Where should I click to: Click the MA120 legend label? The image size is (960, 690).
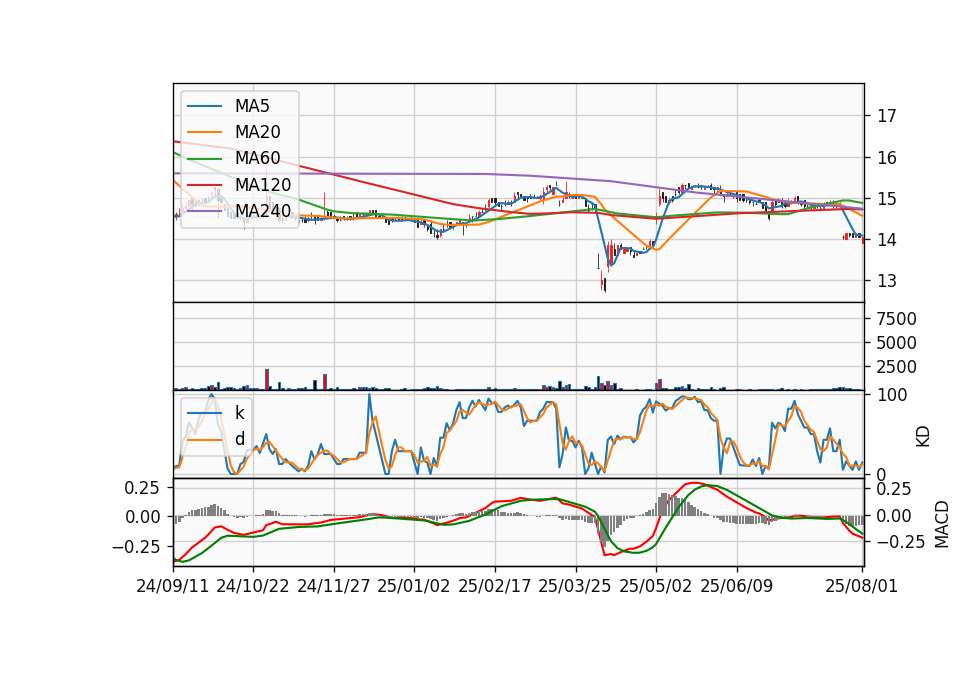pyautogui.click(x=263, y=184)
